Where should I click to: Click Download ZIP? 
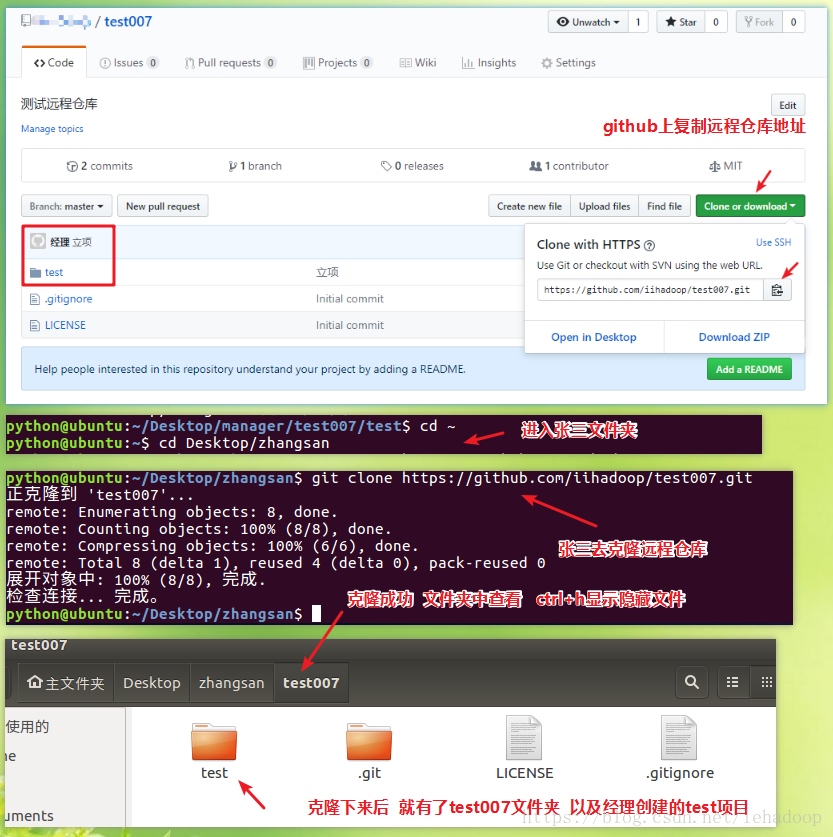[x=734, y=337]
